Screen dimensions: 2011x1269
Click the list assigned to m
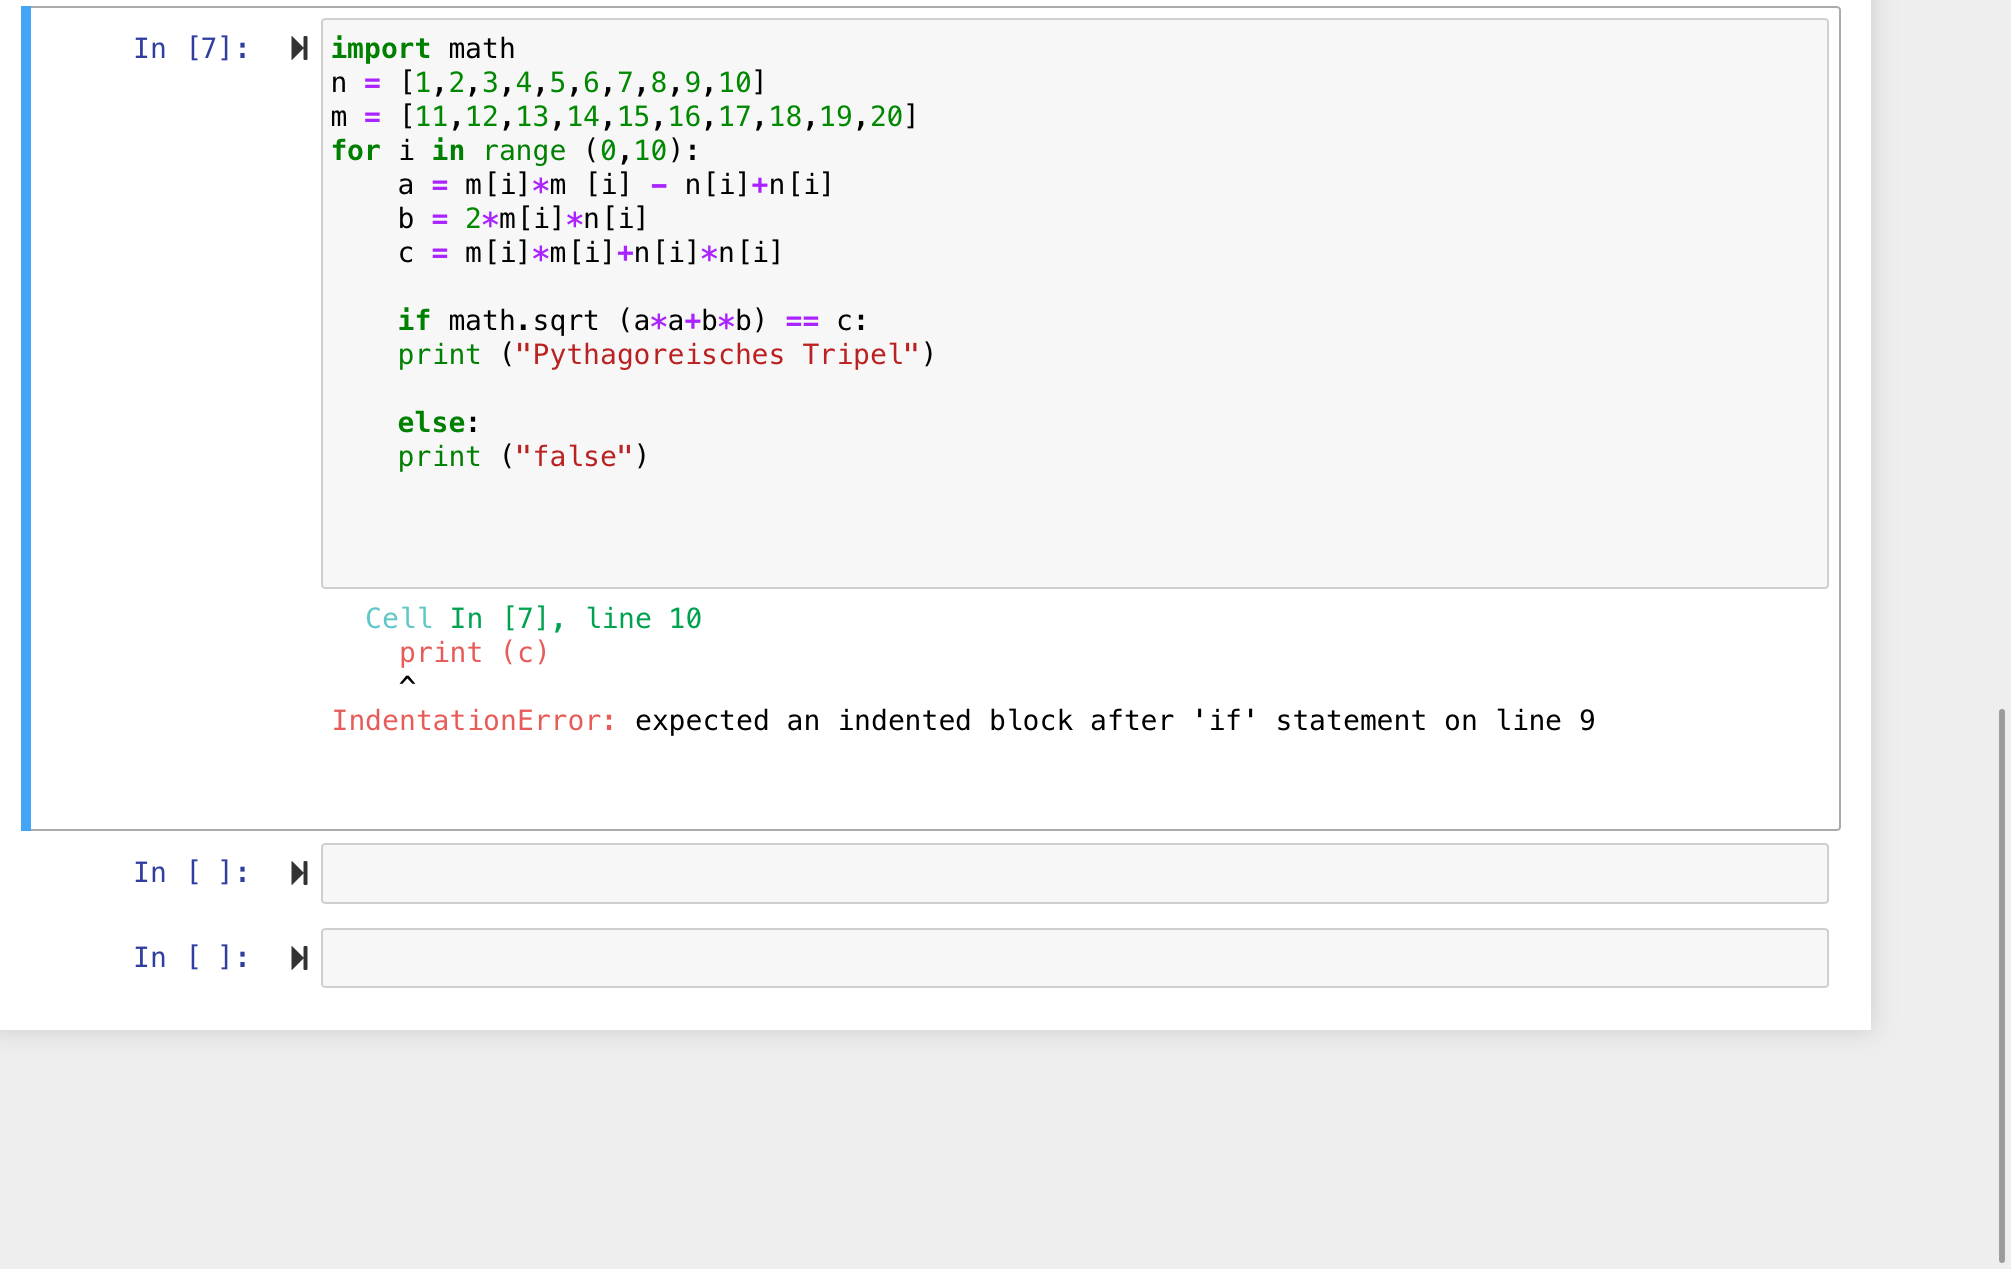tap(658, 116)
